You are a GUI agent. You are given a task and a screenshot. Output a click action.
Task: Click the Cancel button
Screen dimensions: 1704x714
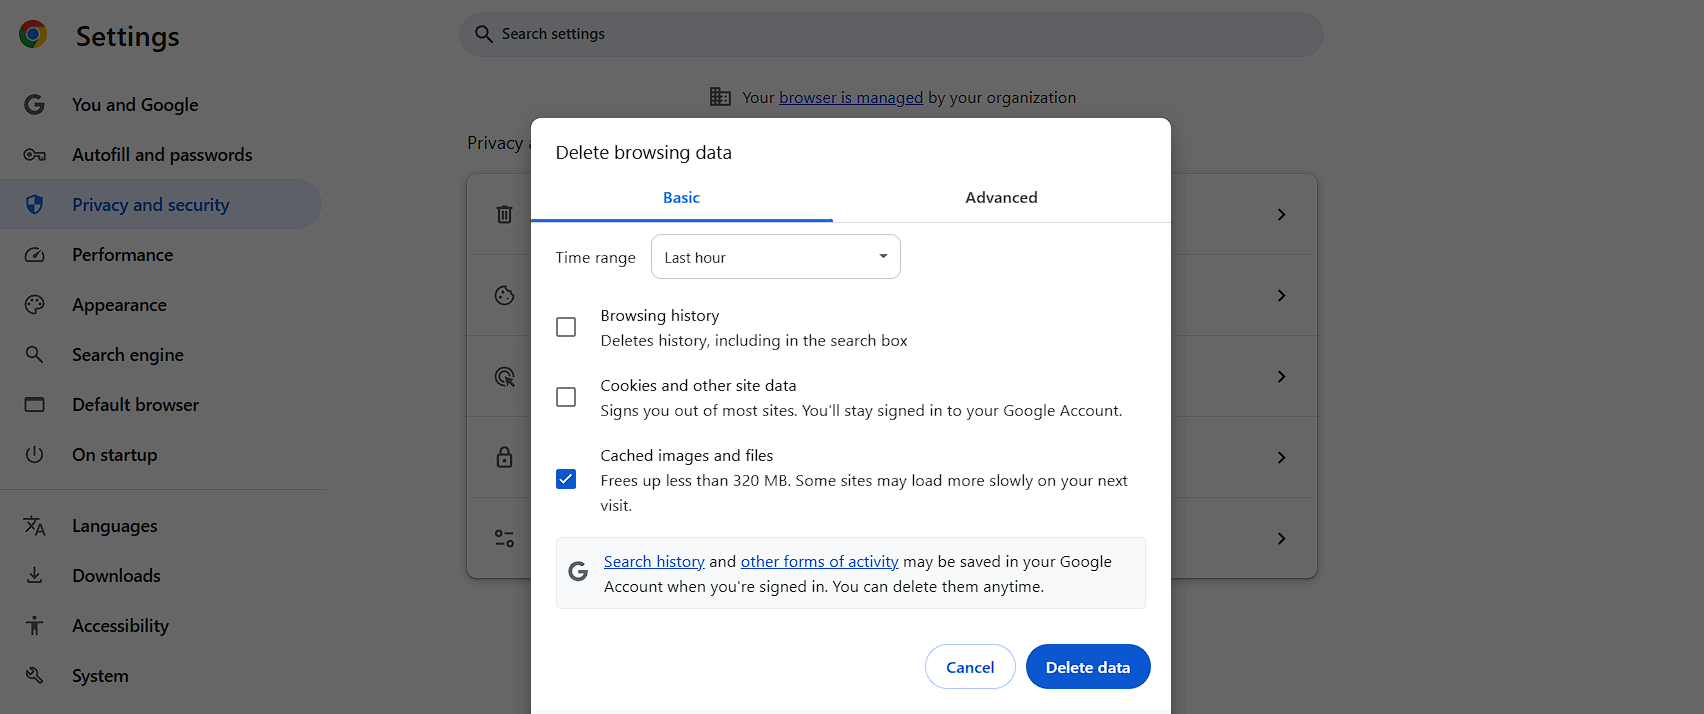pyautogui.click(x=970, y=667)
